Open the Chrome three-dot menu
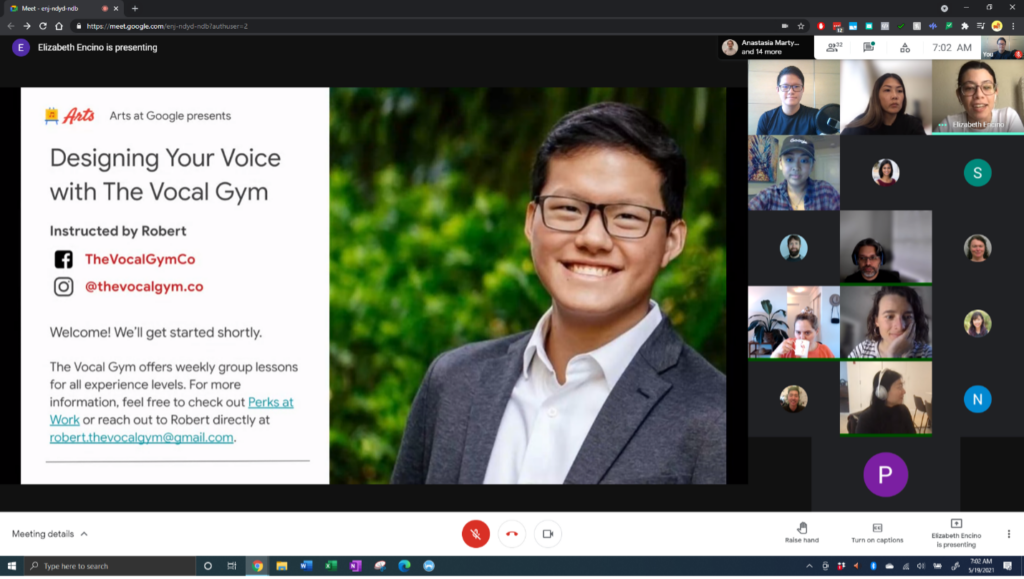 (x=1013, y=26)
